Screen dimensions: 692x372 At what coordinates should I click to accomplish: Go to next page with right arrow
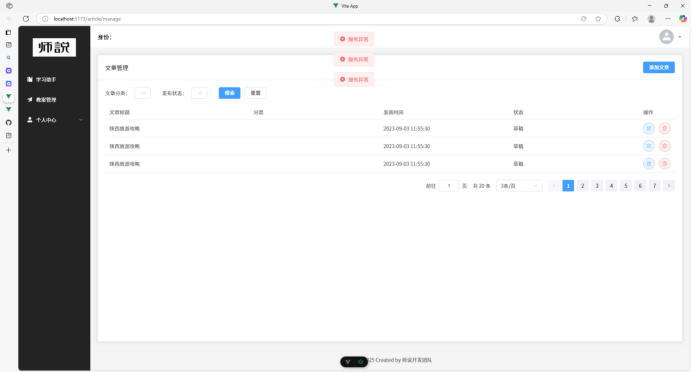(x=669, y=186)
